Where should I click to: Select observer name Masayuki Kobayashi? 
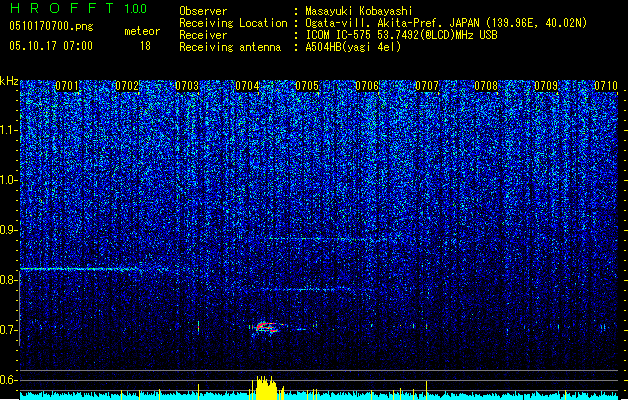coord(359,11)
